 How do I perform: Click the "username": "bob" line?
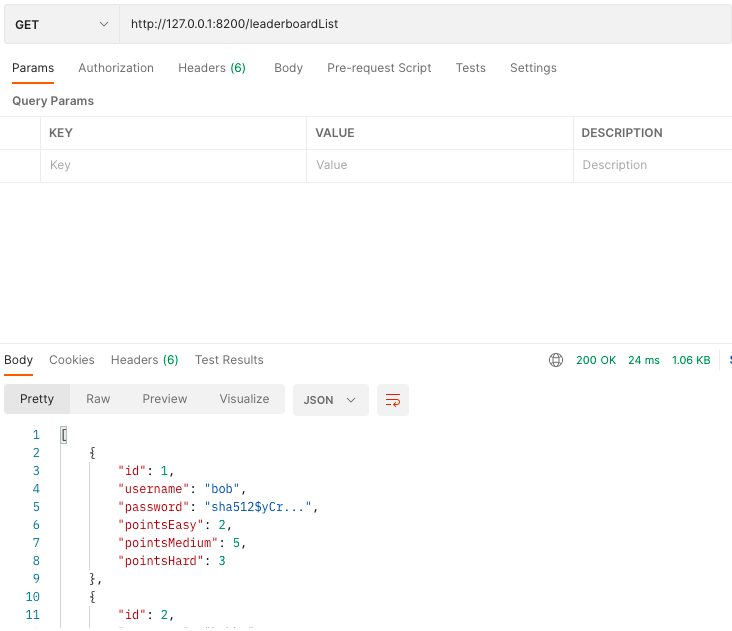[x=182, y=489]
